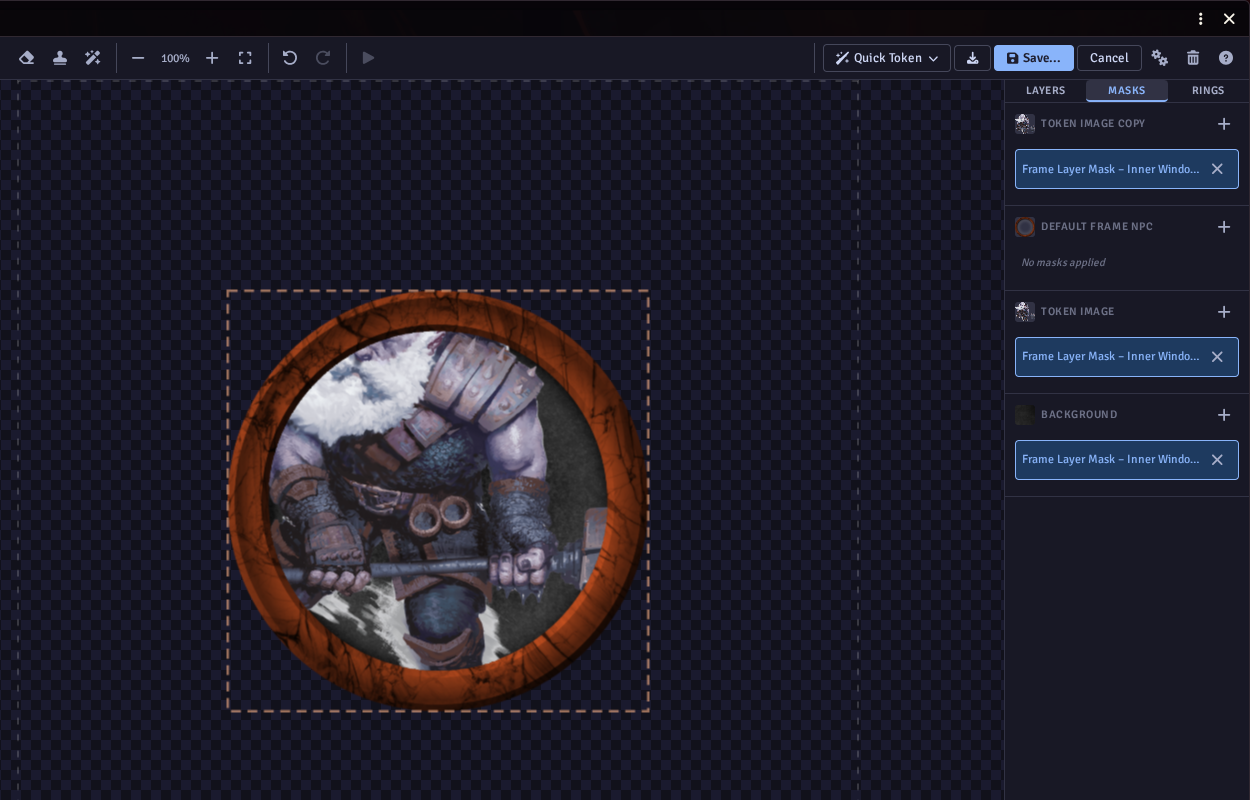Click the fit-to-screen icon
This screenshot has width=1250, height=800.
coord(245,58)
